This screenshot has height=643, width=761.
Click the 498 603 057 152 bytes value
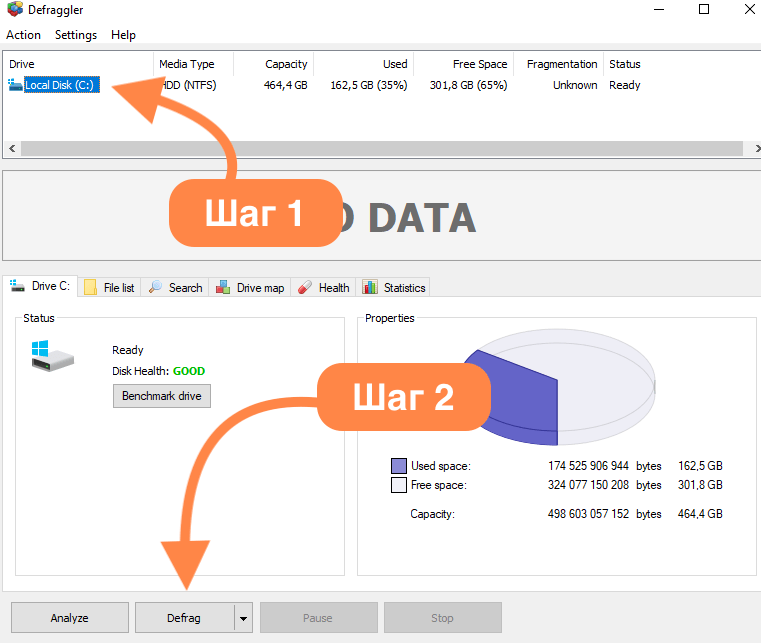[588, 514]
